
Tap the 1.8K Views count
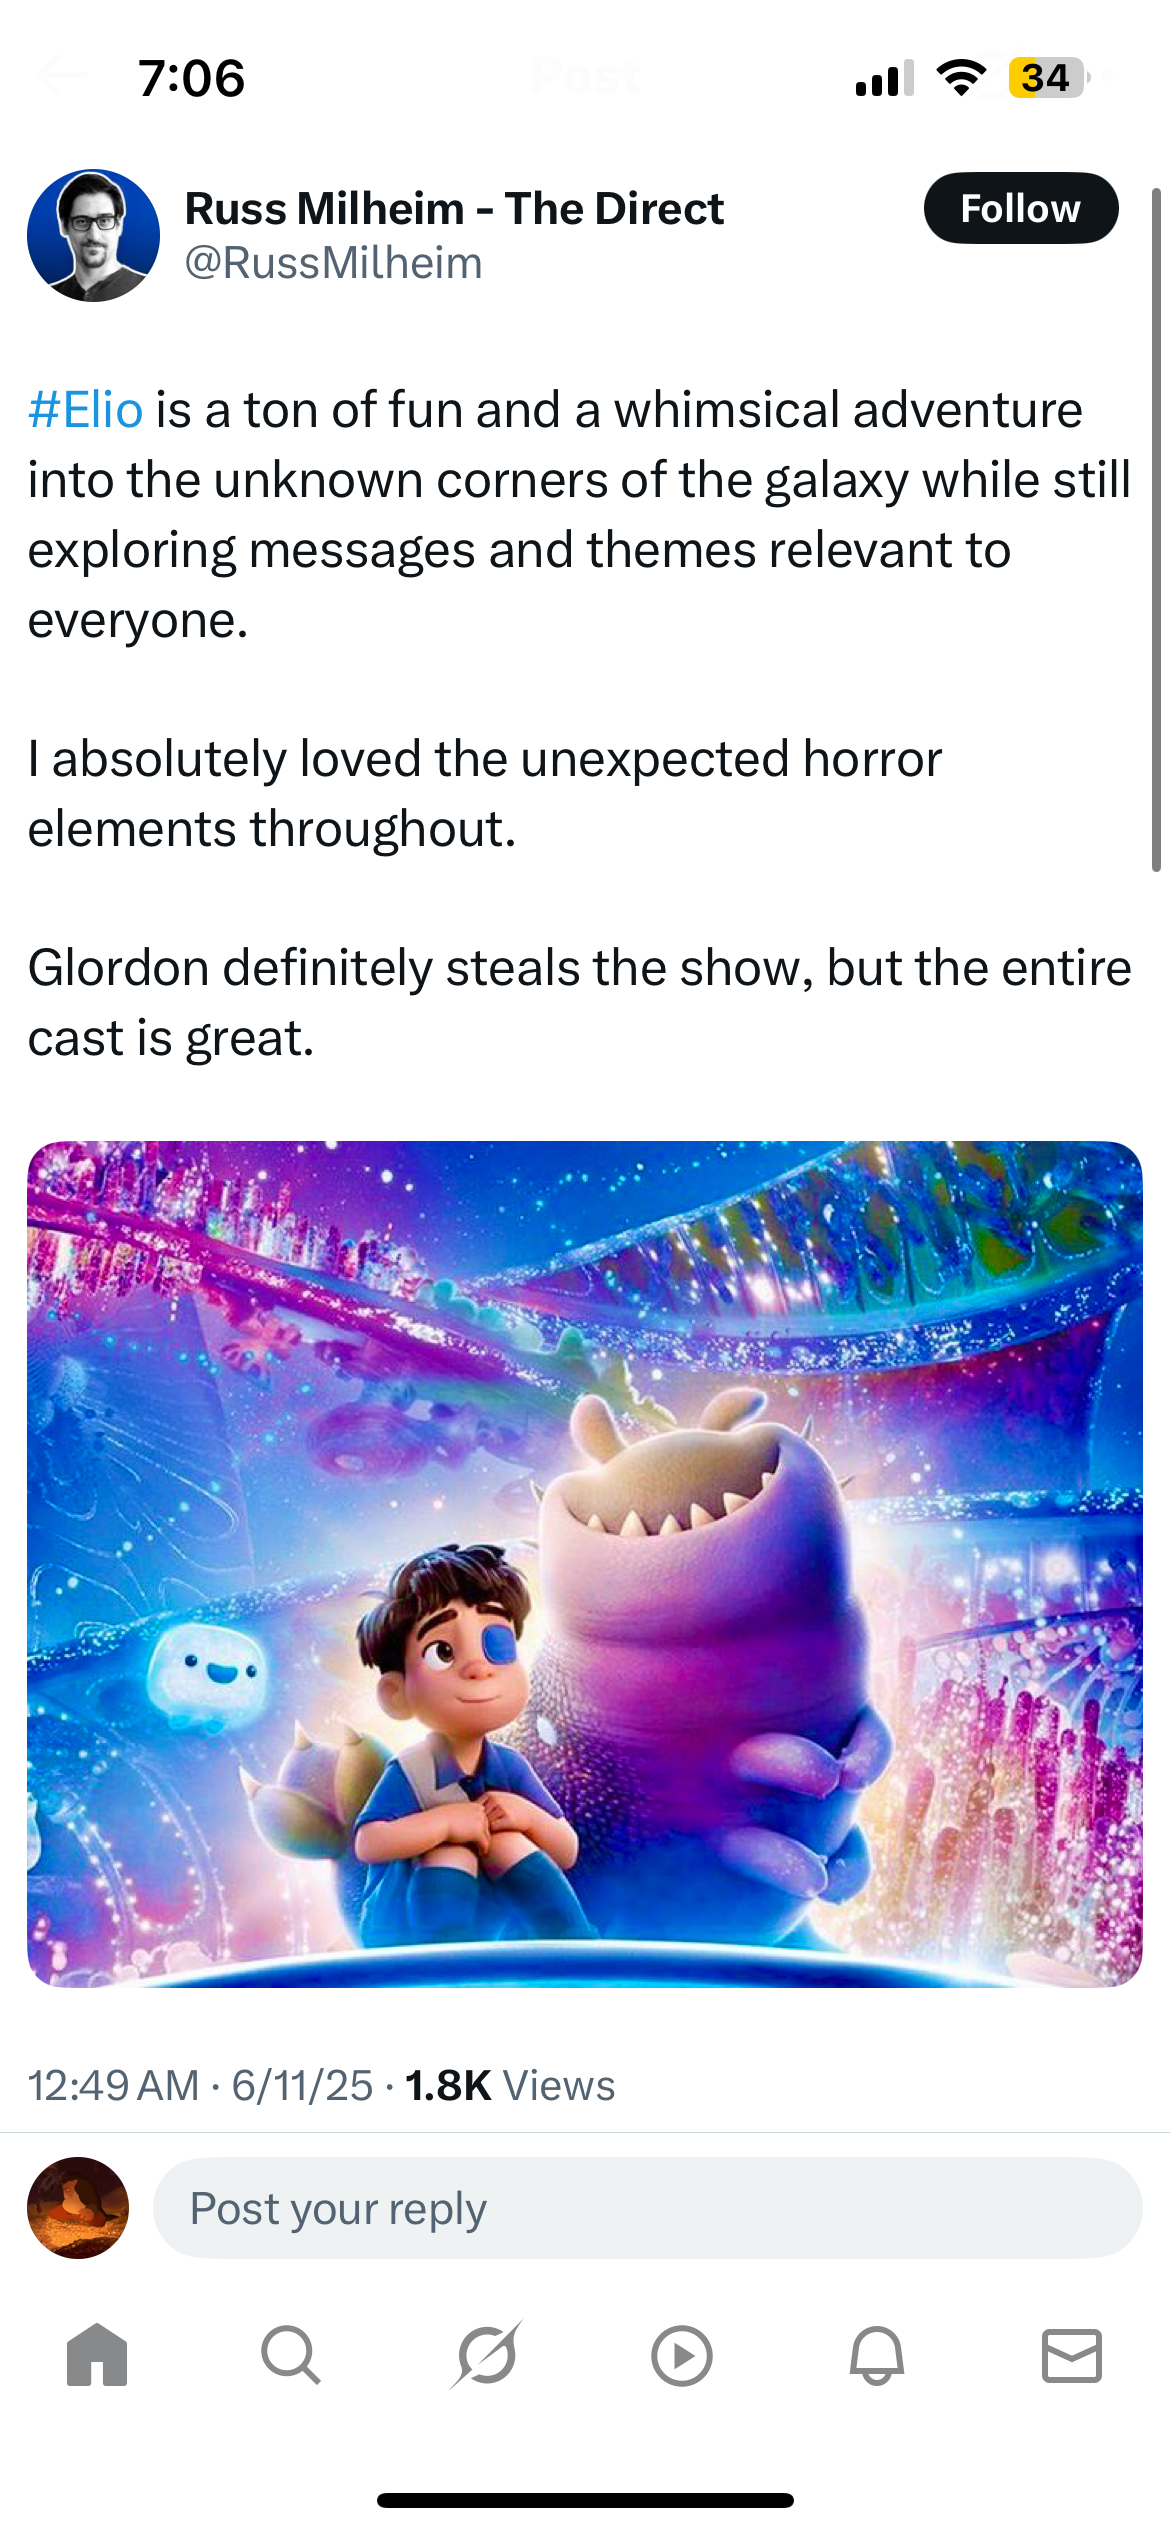click(x=510, y=2086)
